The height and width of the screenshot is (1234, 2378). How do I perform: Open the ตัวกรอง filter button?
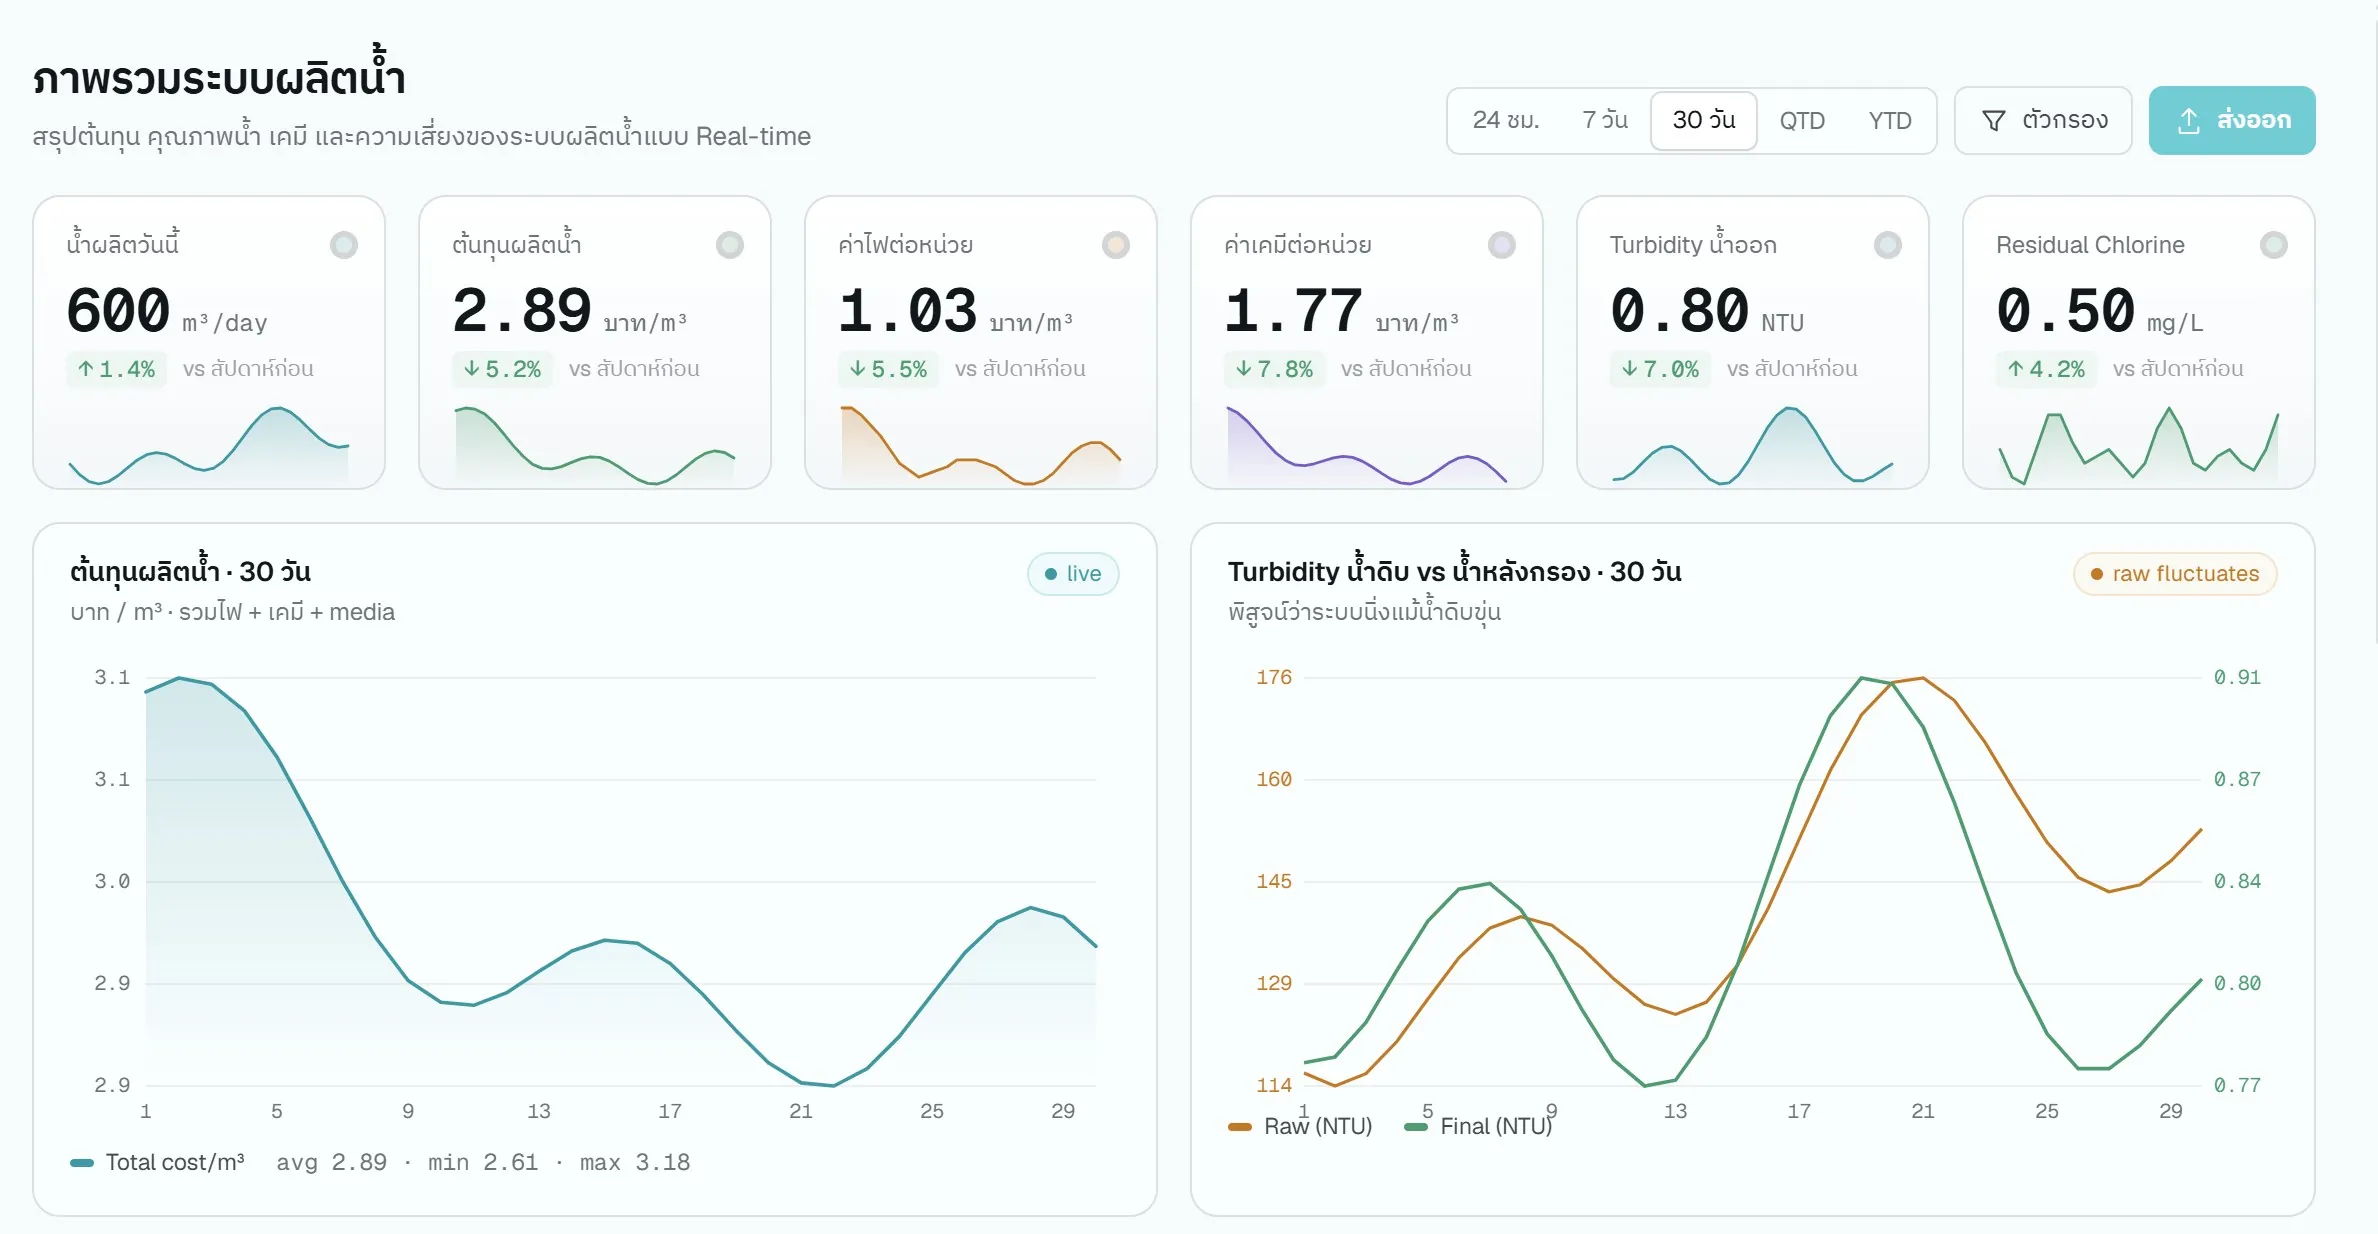pos(2043,120)
